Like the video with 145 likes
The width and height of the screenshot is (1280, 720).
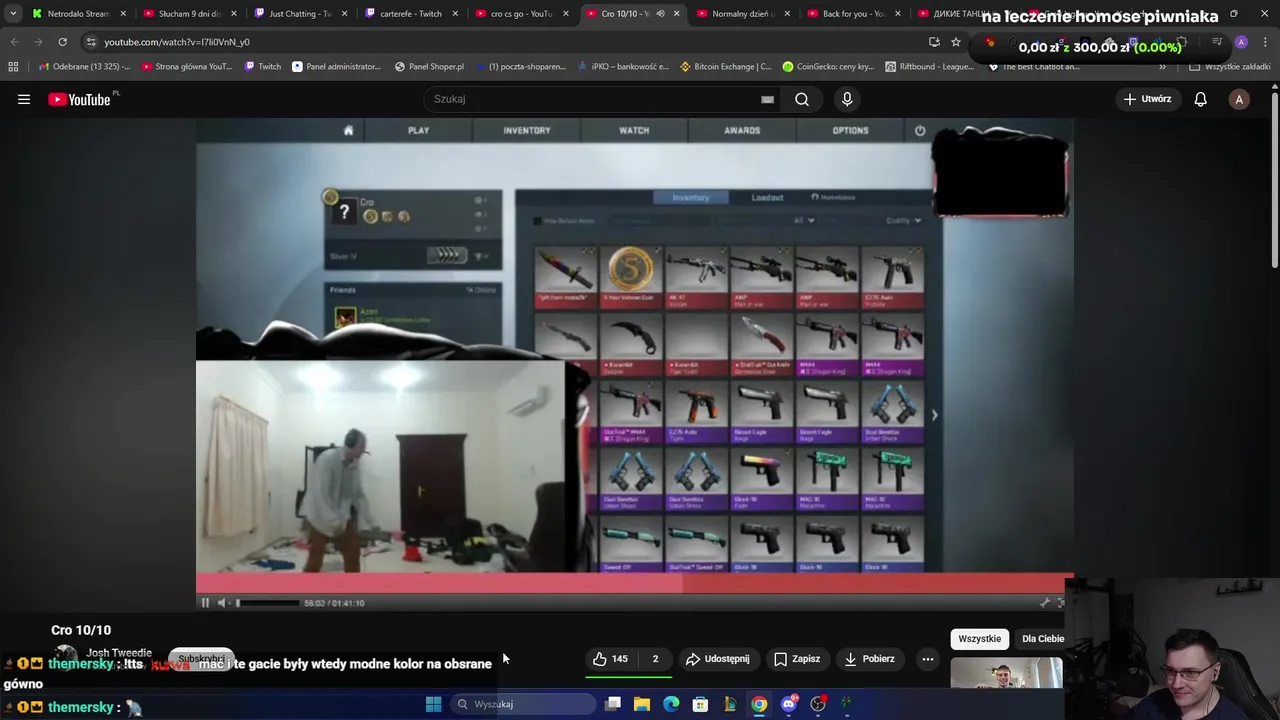(x=610, y=659)
